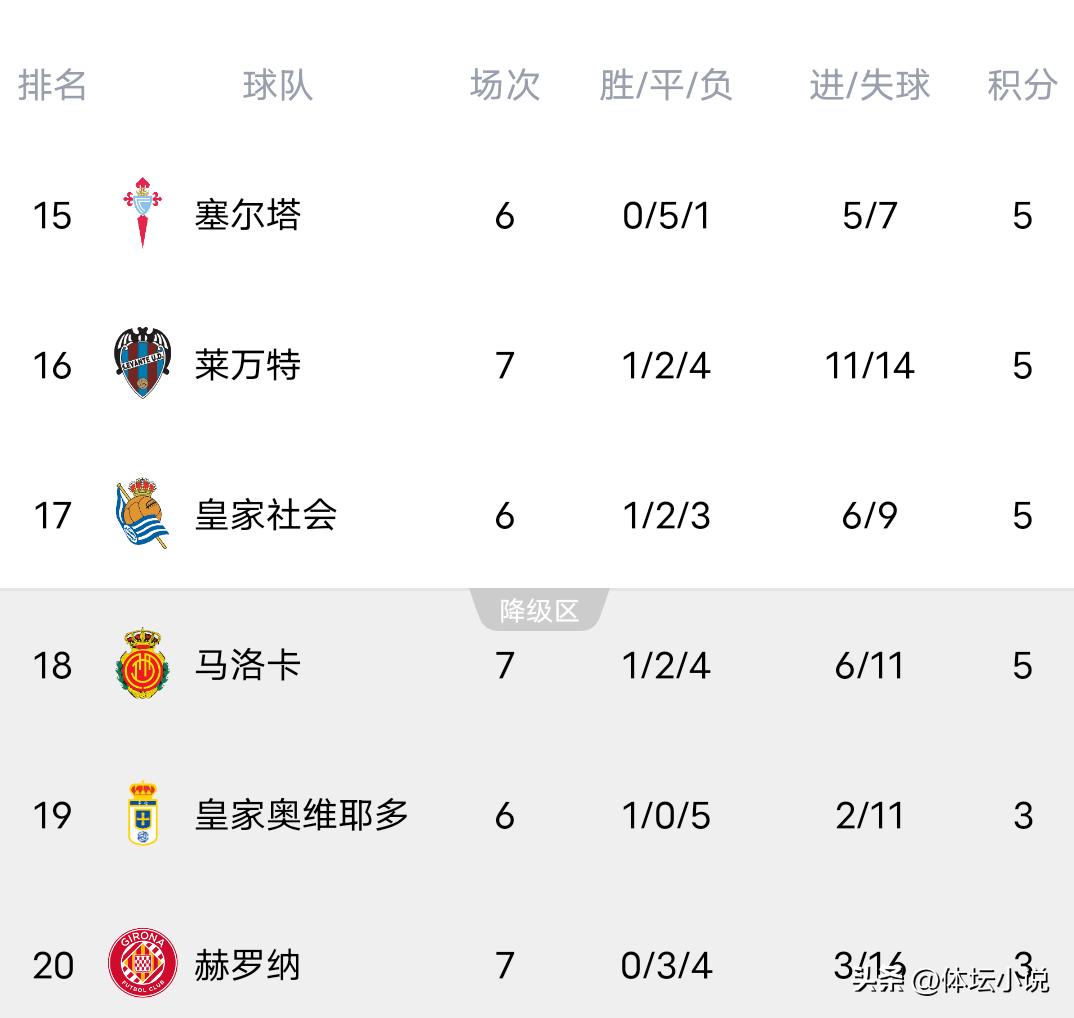Click the Celta Vigo club crest

142,213
